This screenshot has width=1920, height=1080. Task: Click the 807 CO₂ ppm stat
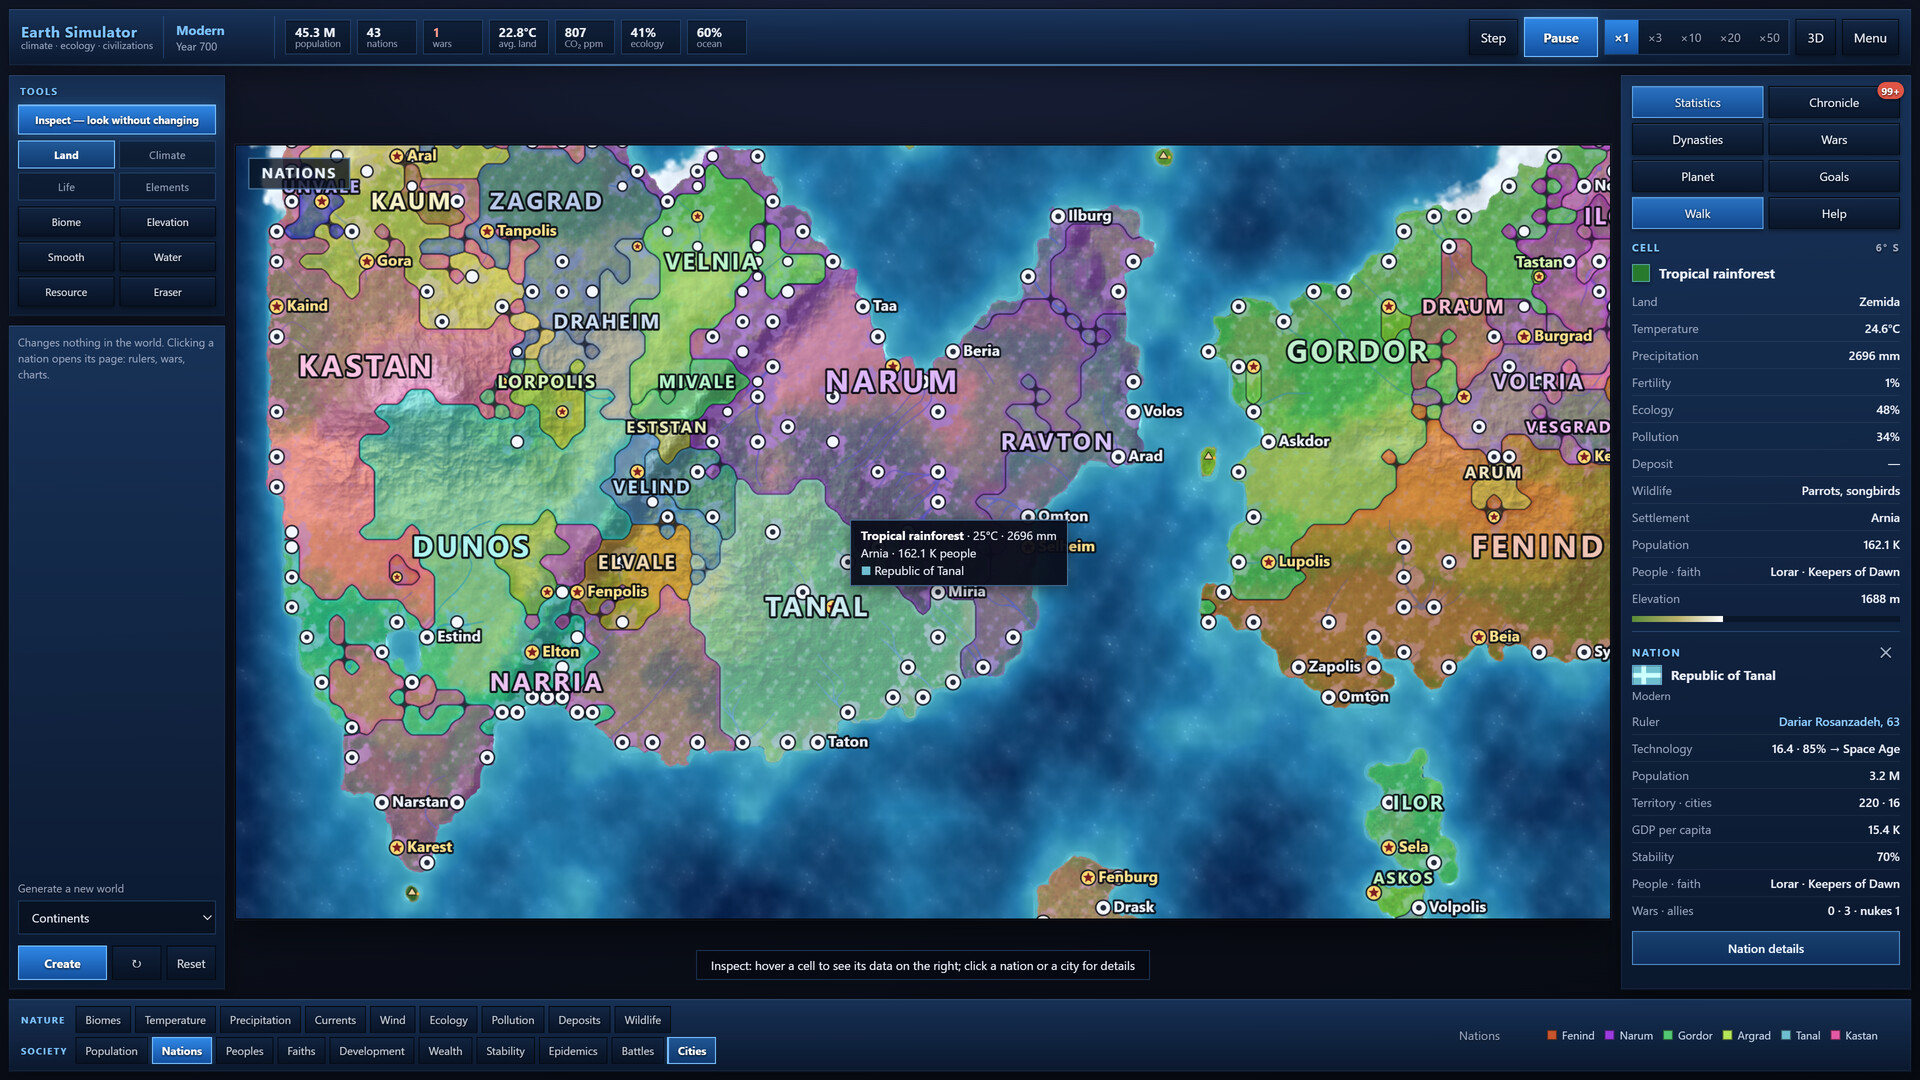tap(583, 38)
